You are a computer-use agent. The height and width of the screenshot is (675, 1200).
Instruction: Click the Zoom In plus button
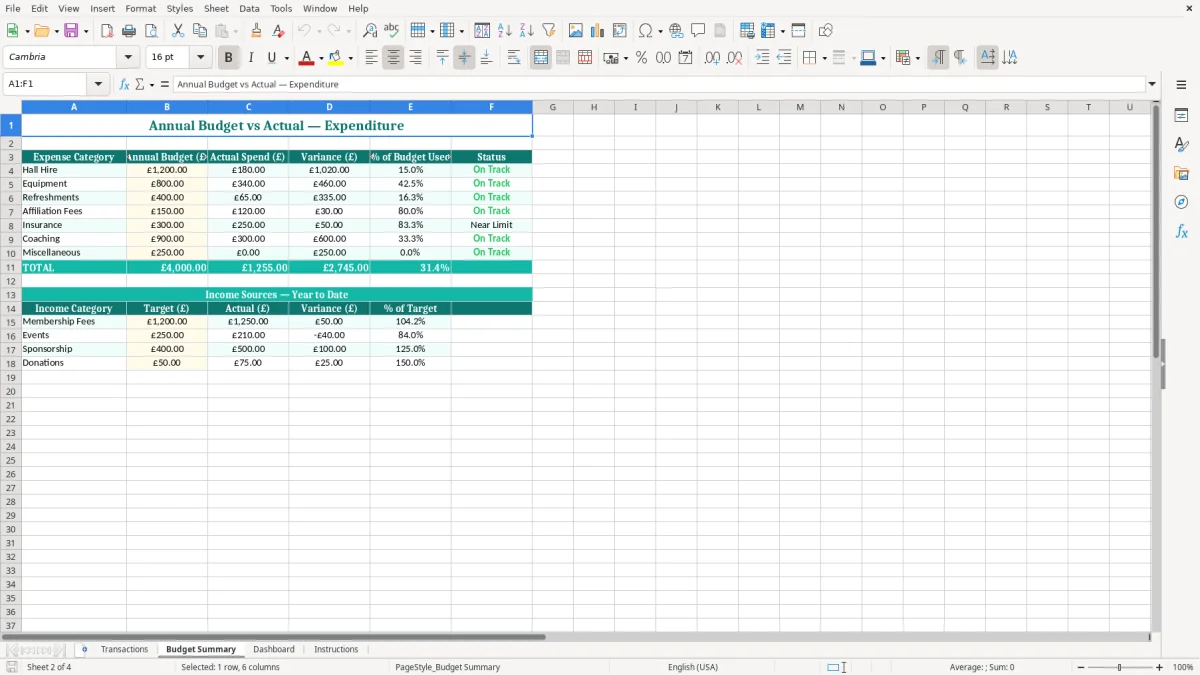coord(1160,667)
